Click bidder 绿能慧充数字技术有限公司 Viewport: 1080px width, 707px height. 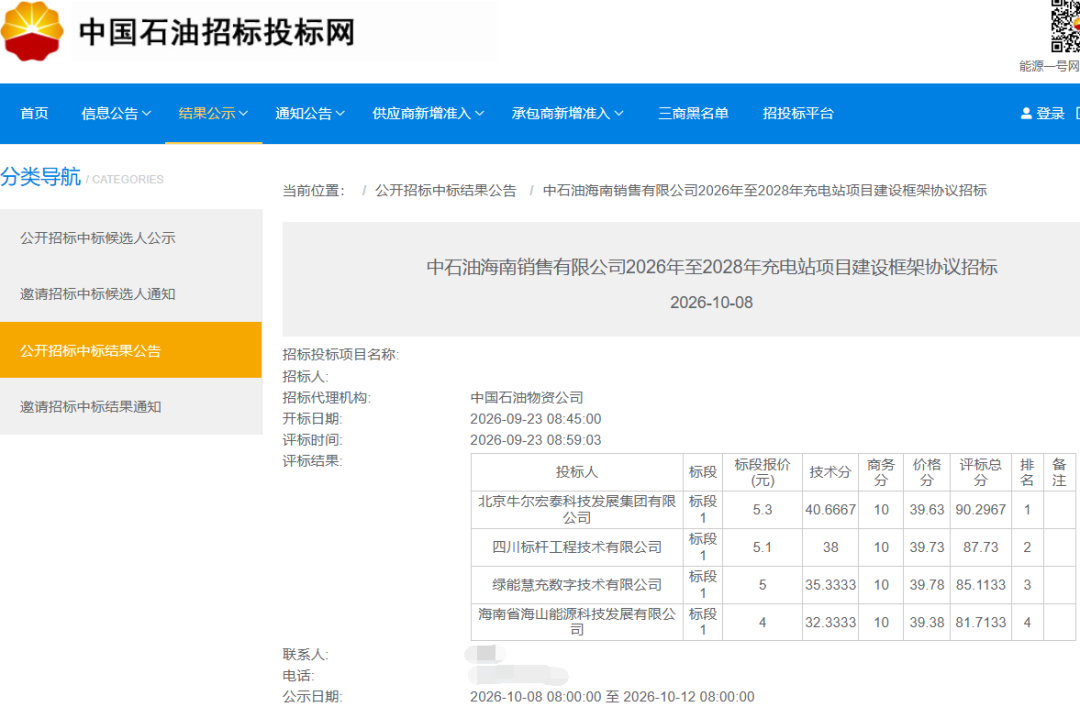577,585
